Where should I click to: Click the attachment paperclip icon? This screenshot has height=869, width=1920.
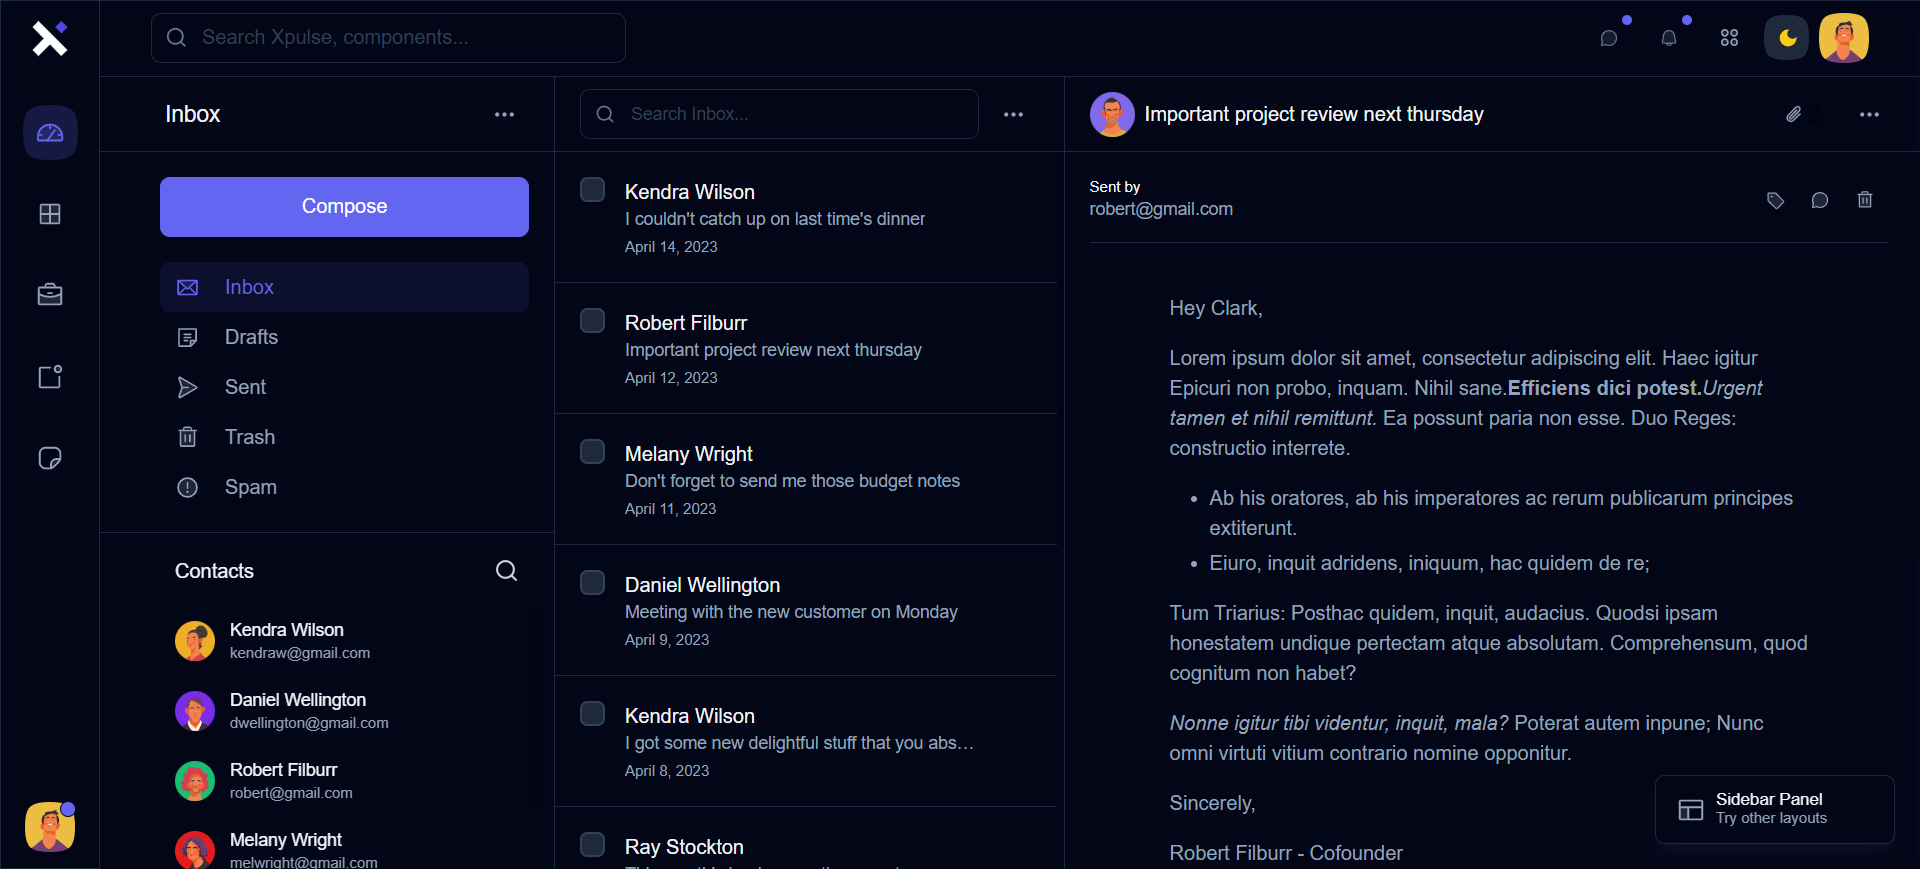tap(1793, 115)
